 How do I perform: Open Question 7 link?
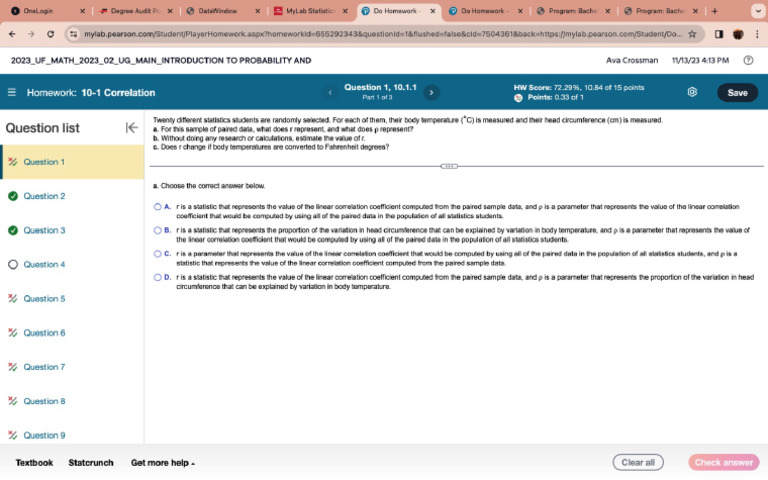coord(44,367)
